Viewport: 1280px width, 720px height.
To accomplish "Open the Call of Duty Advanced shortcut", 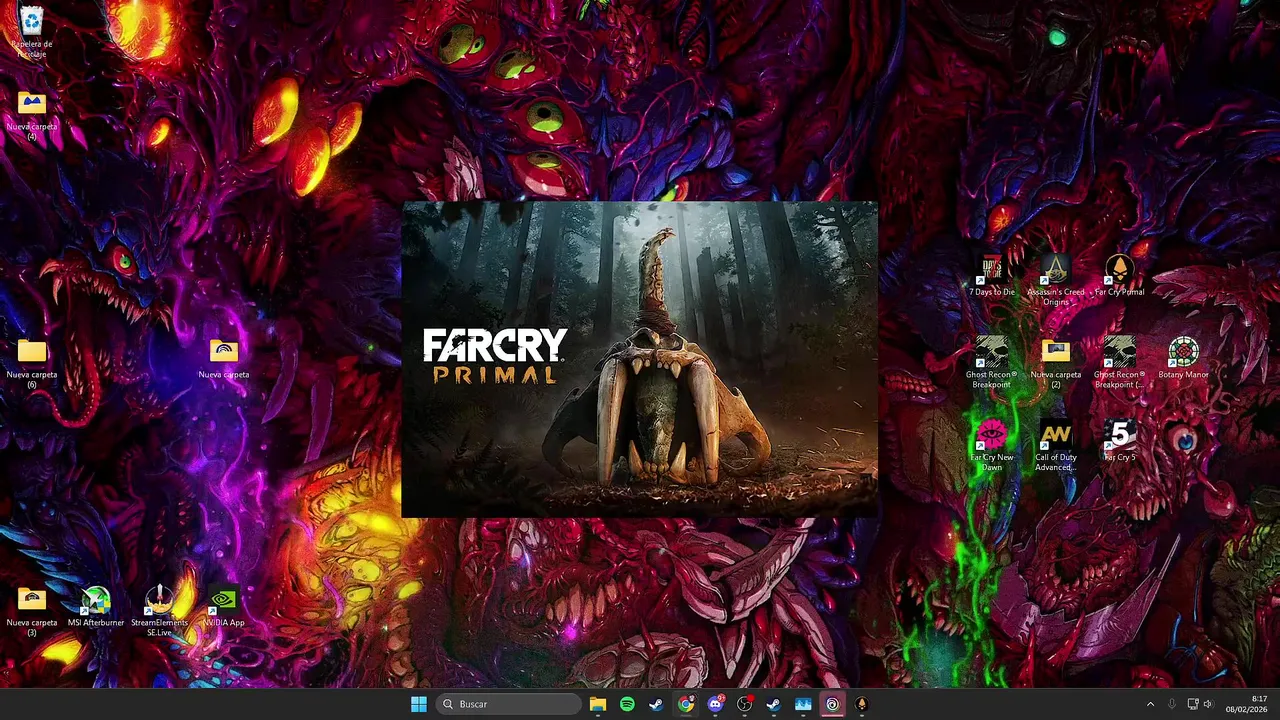I will pyautogui.click(x=1055, y=446).
